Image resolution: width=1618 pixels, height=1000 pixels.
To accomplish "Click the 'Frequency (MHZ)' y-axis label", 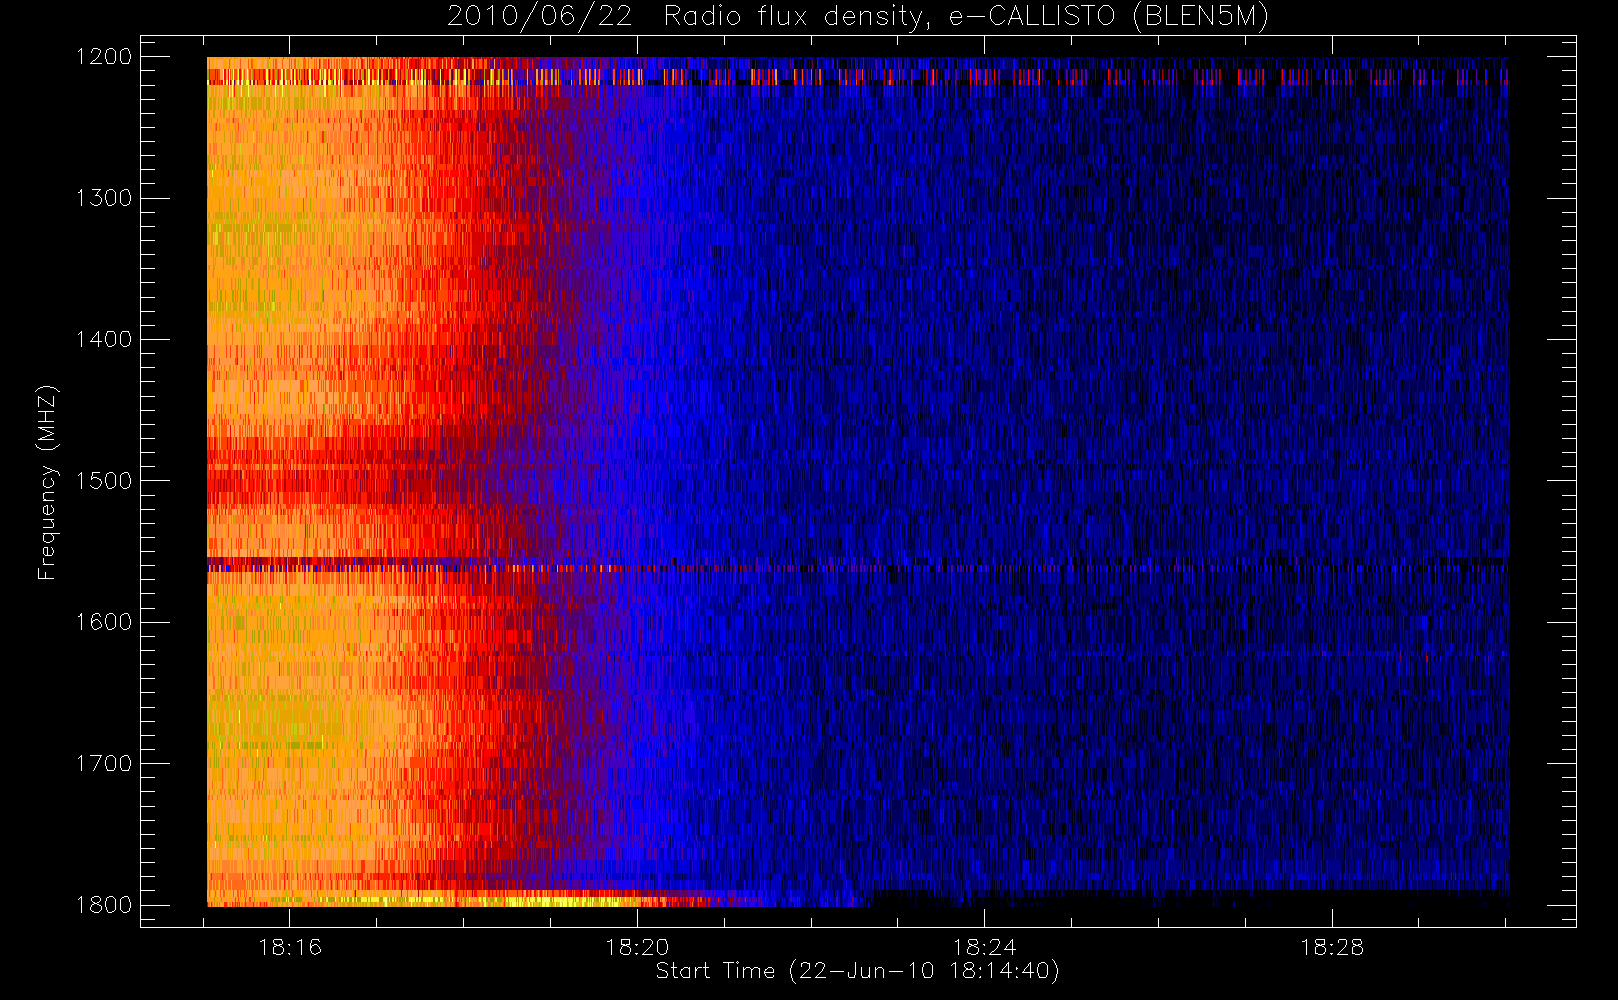I will click(x=47, y=482).
